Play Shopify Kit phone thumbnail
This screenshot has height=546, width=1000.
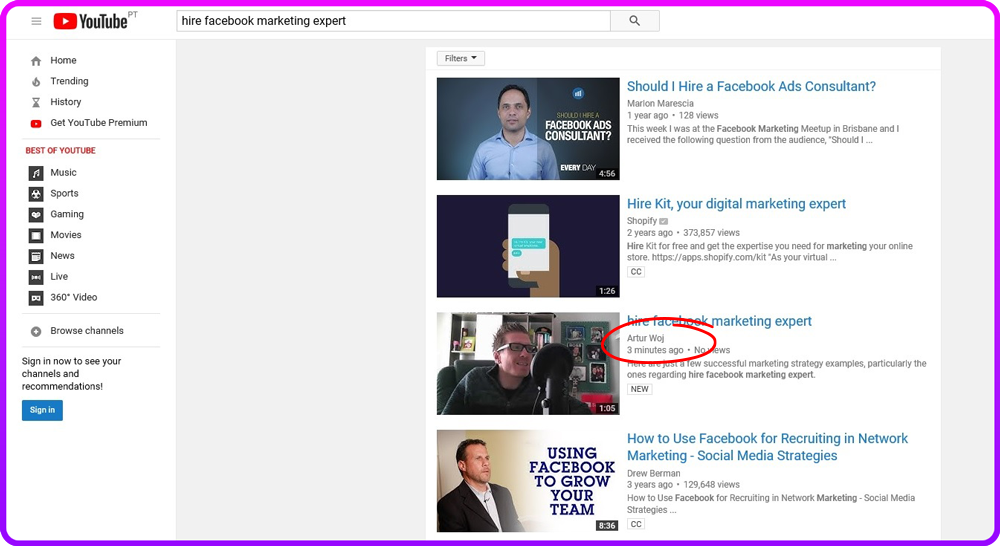click(528, 246)
